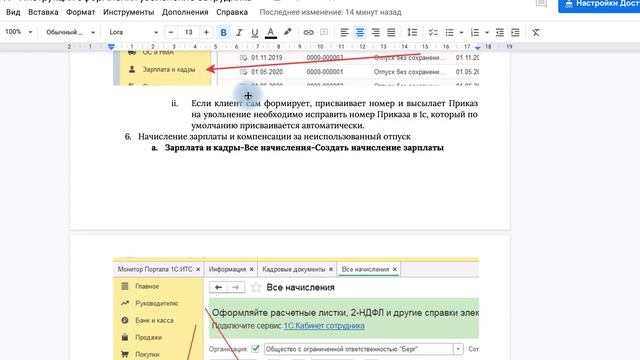640x360 pixels.
Task: Insert a bulleted list
Action: [449, 32]
